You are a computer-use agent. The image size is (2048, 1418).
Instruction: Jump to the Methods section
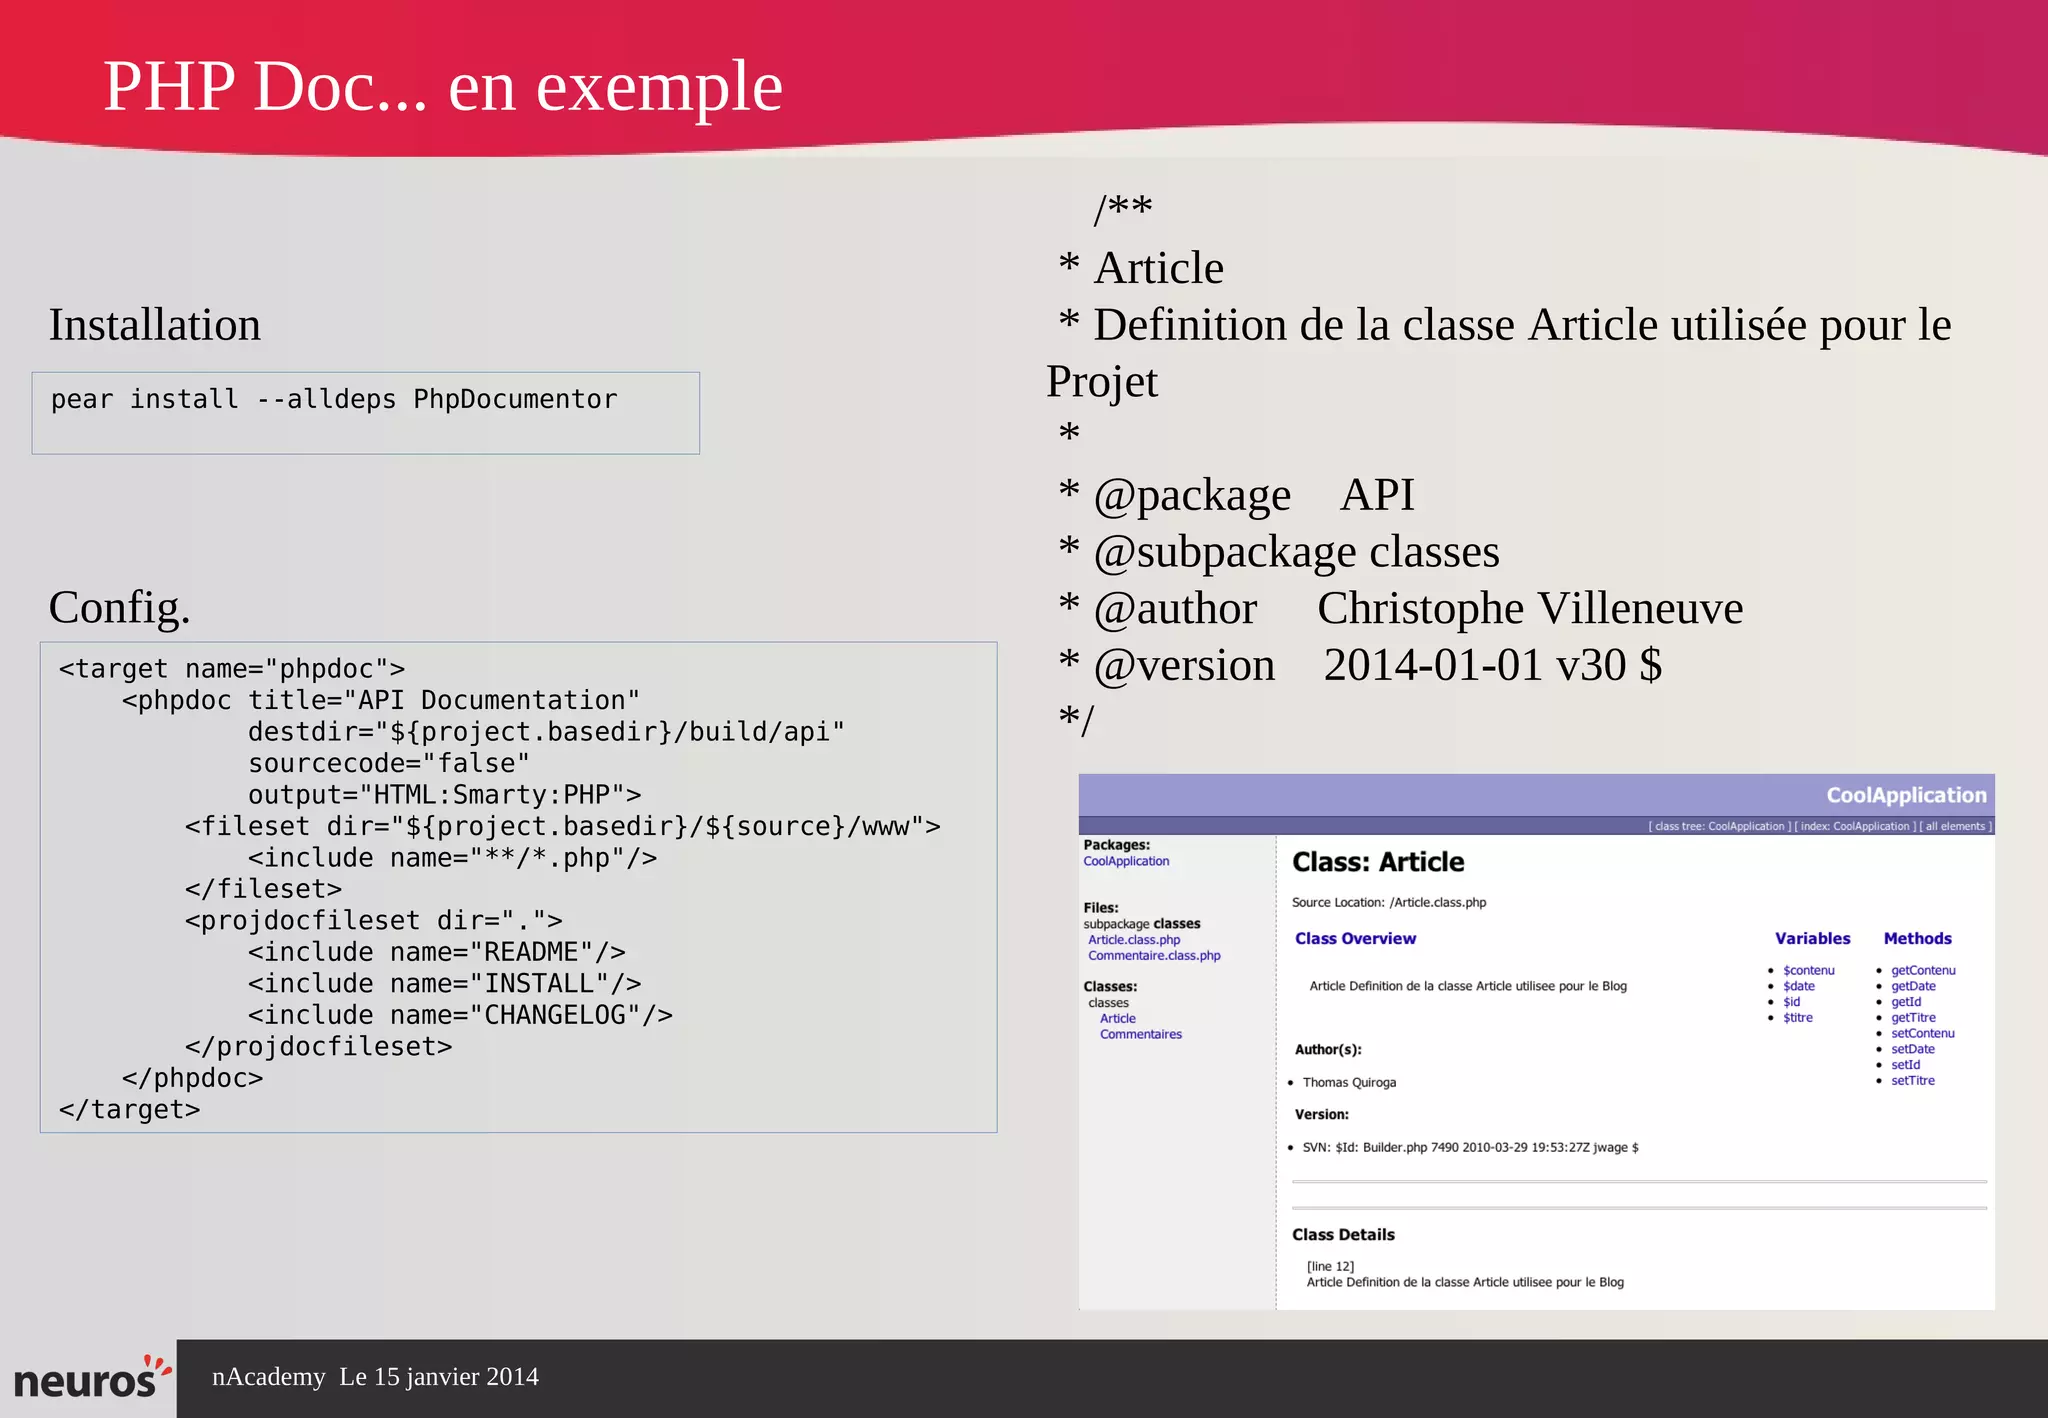click(1917, 938)
